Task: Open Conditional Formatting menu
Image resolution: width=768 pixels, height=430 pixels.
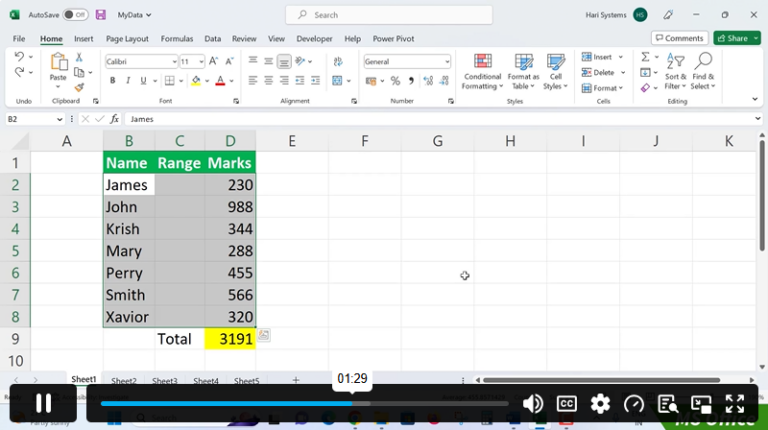Action: pyautogui.click(x=482, y=72)
